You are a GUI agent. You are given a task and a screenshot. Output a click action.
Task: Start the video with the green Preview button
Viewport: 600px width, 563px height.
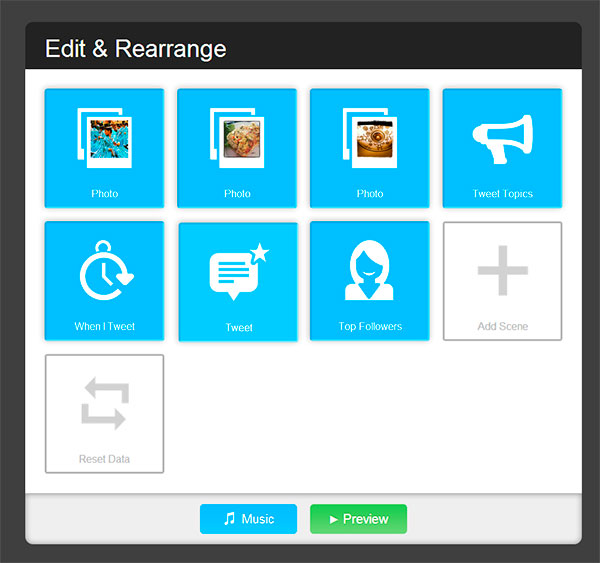[x=359, y=519]
